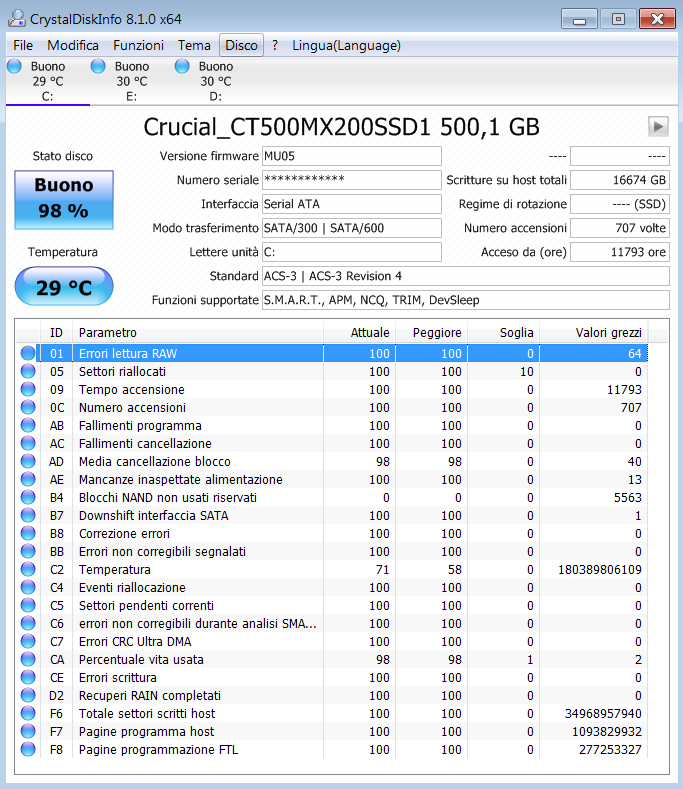
Task: Select the E: drive tab
Action: coord(132,81)
